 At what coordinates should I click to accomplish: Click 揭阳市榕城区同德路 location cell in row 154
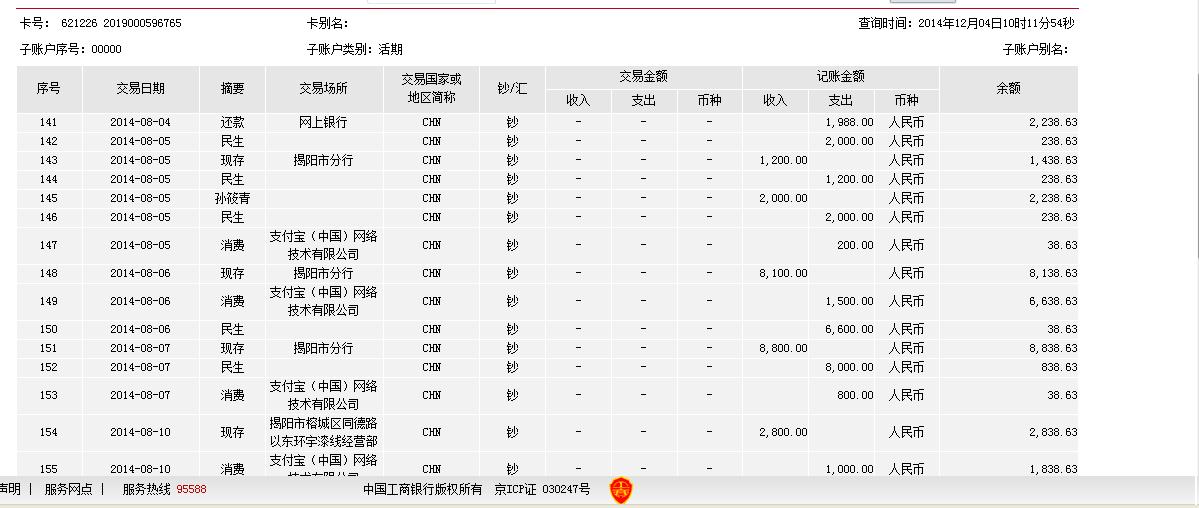point(323,432)
